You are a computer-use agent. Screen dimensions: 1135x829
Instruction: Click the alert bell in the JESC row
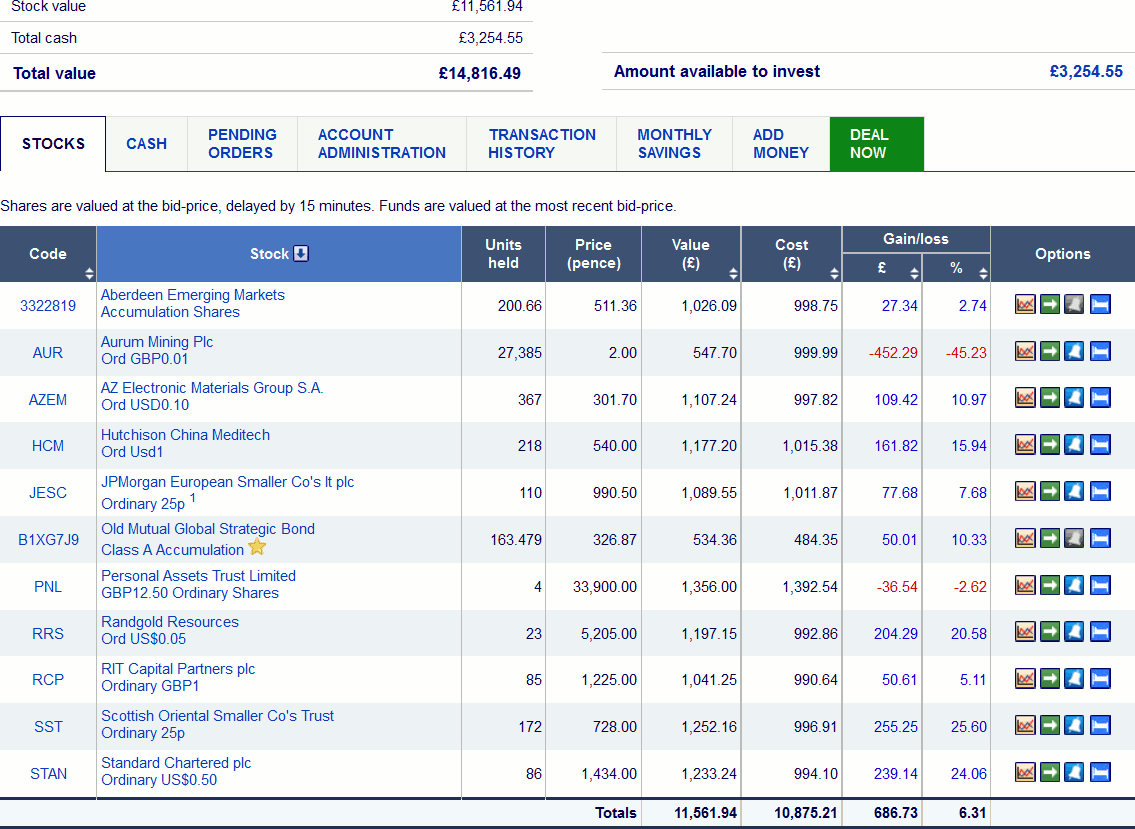[x=1074, y=492]
